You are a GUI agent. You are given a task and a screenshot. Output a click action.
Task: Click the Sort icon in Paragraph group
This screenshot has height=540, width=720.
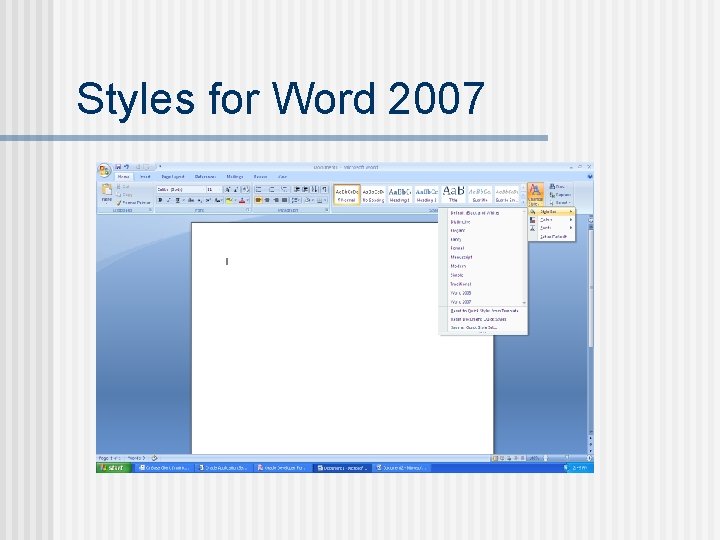(315, 190)
